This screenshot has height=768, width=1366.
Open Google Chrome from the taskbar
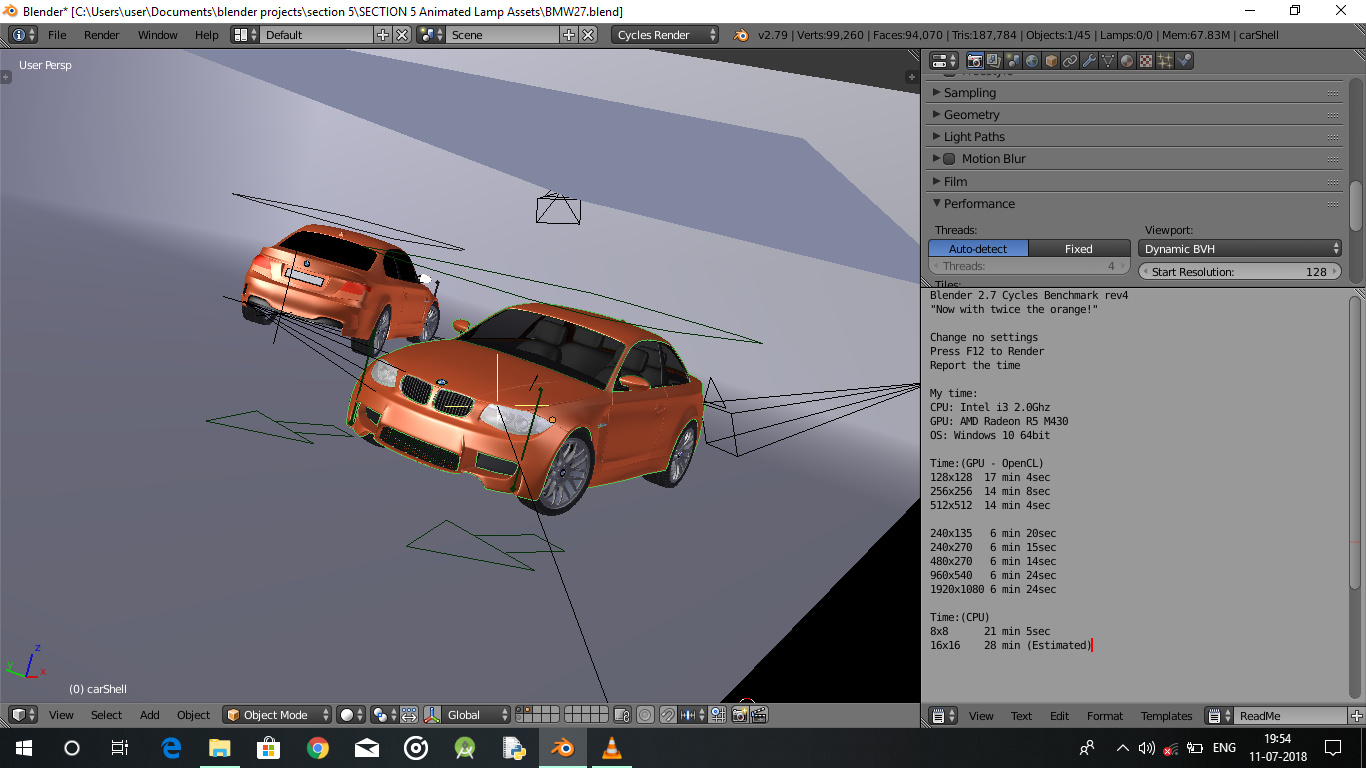tap(318, 747)
